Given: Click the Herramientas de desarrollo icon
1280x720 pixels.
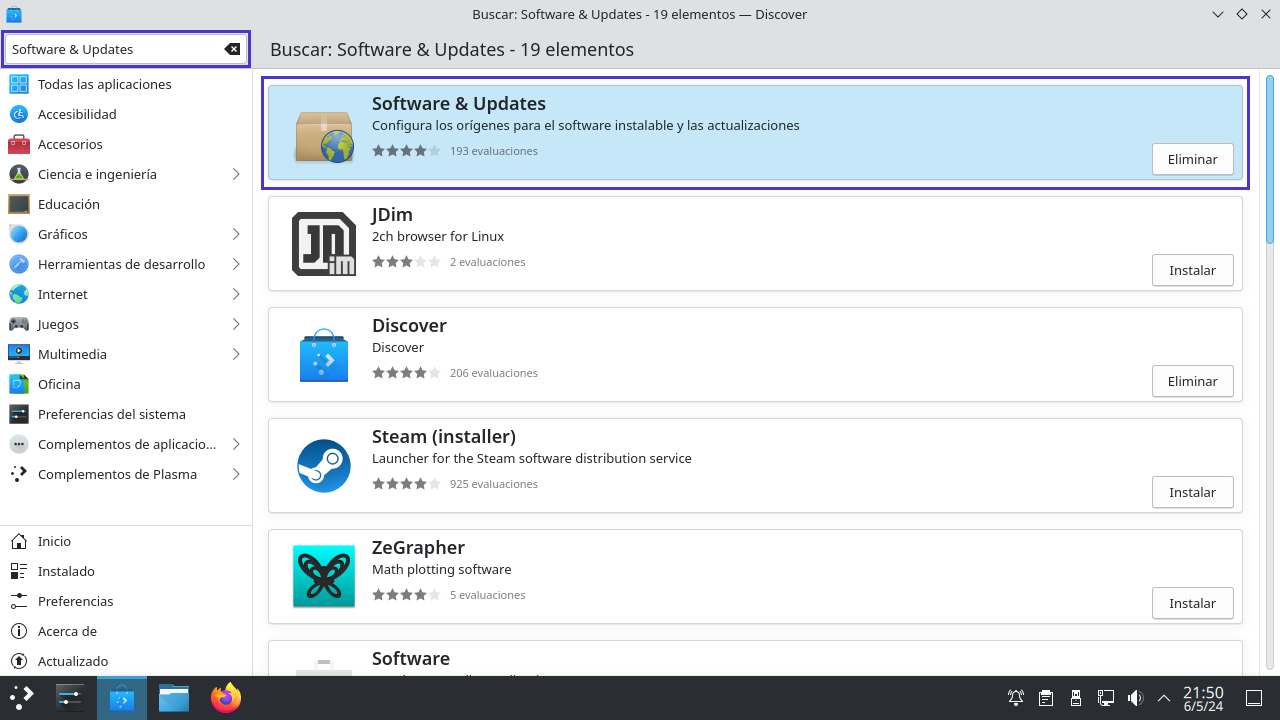Looking at the screenshot, I should [x=19, y=264].
